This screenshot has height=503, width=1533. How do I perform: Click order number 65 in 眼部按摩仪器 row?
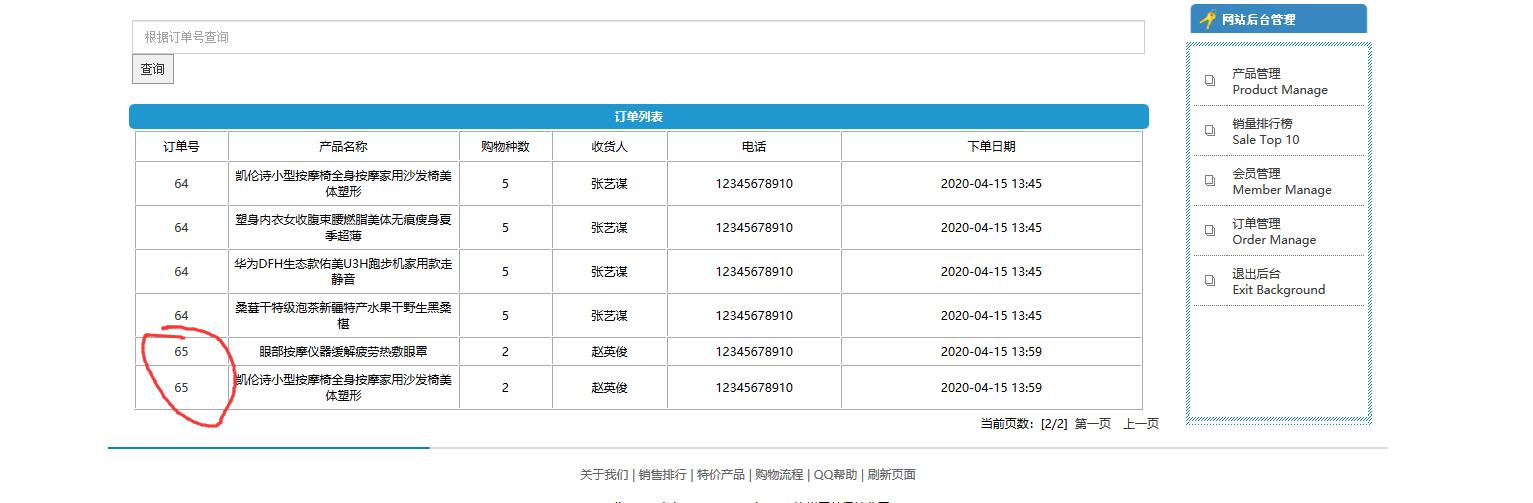pyautogui.click(x=181, y=352)
